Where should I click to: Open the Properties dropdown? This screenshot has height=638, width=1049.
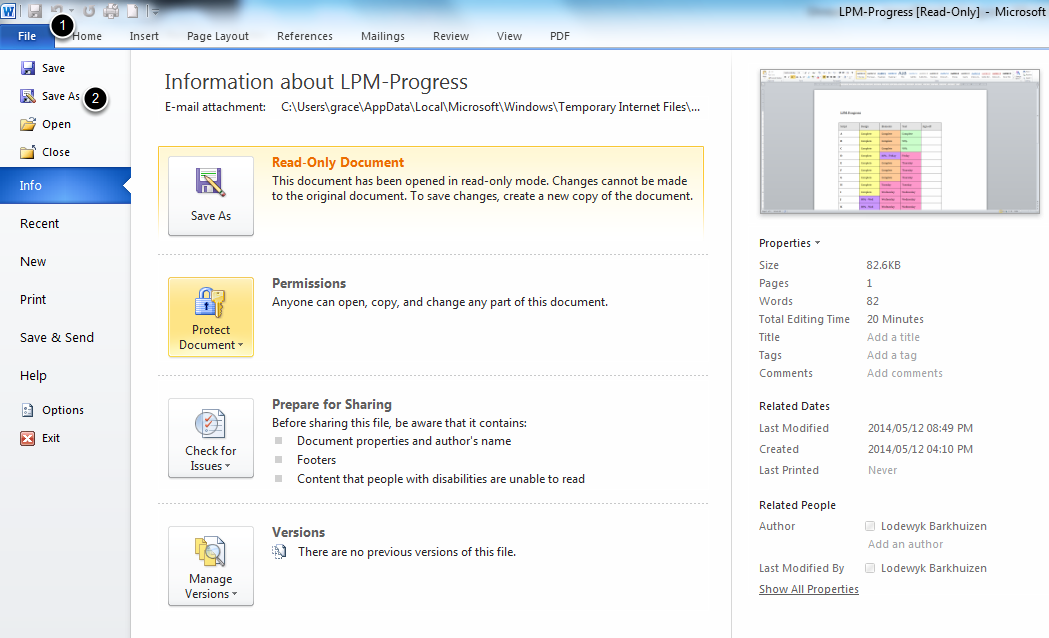(789, 243)
